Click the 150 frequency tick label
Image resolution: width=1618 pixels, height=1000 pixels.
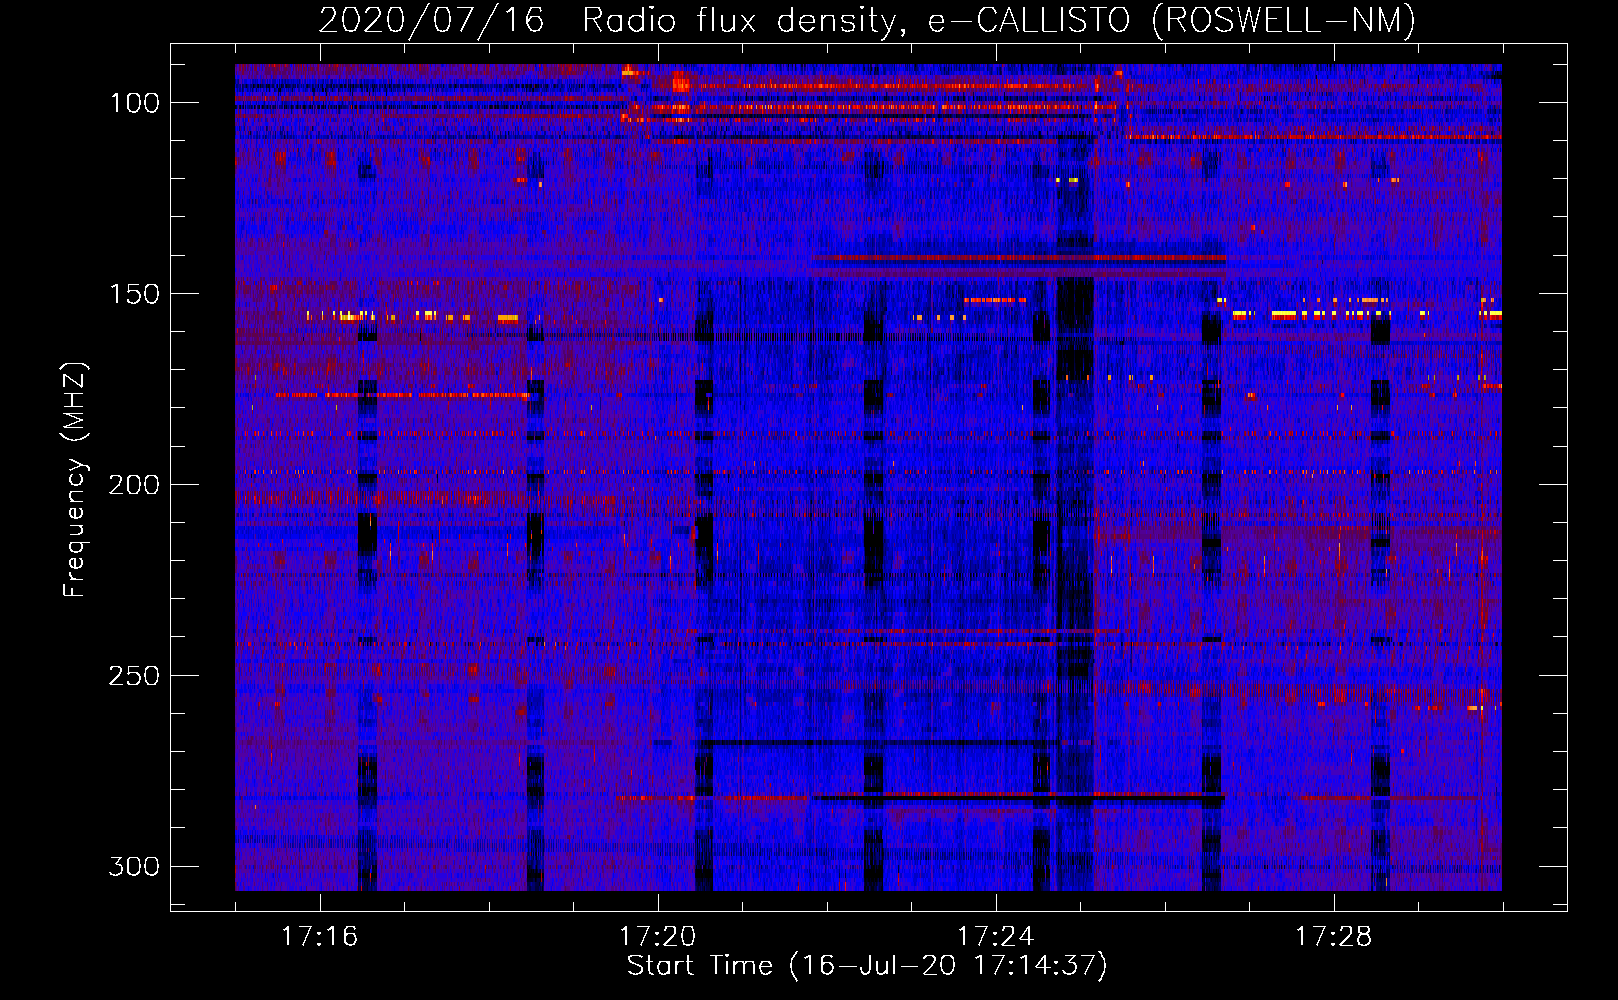point(134,294)
